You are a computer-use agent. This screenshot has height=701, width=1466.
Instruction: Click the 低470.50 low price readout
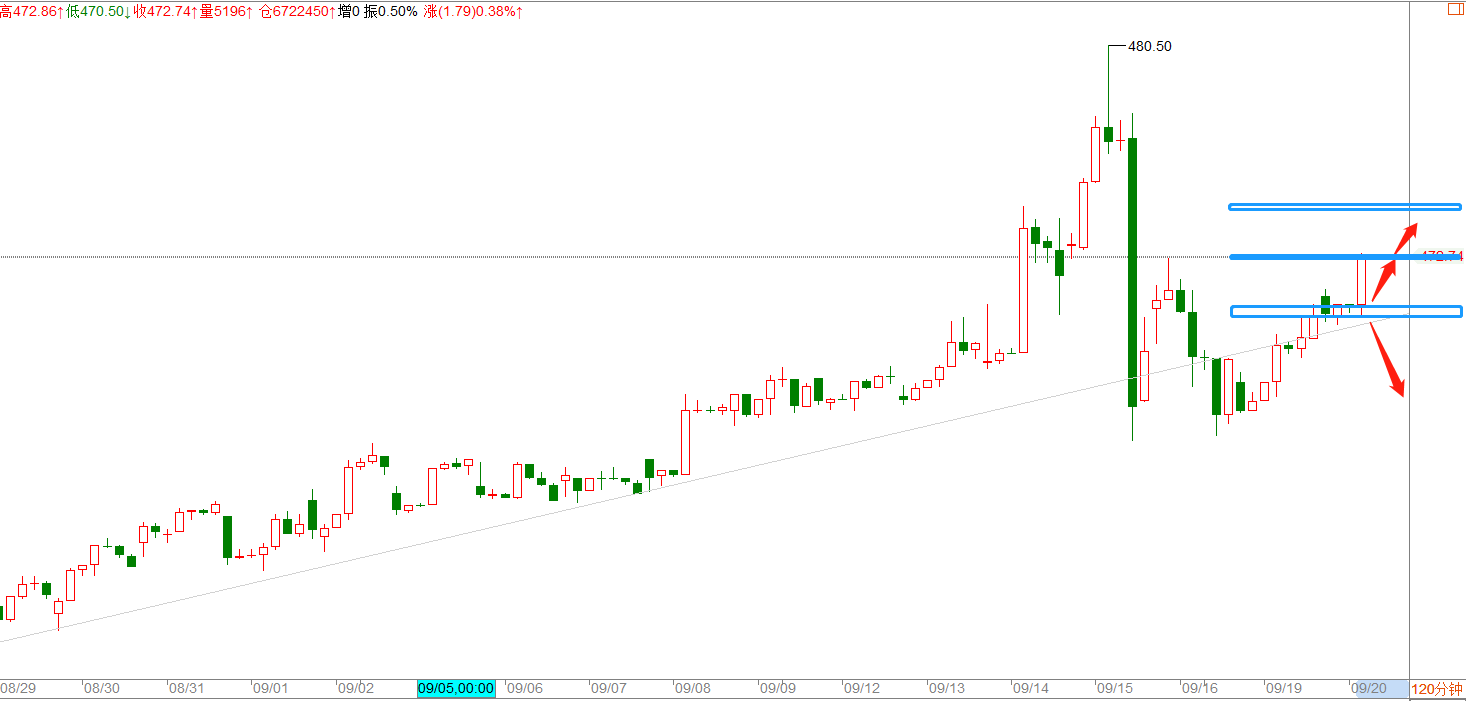[x=99, y=11]
